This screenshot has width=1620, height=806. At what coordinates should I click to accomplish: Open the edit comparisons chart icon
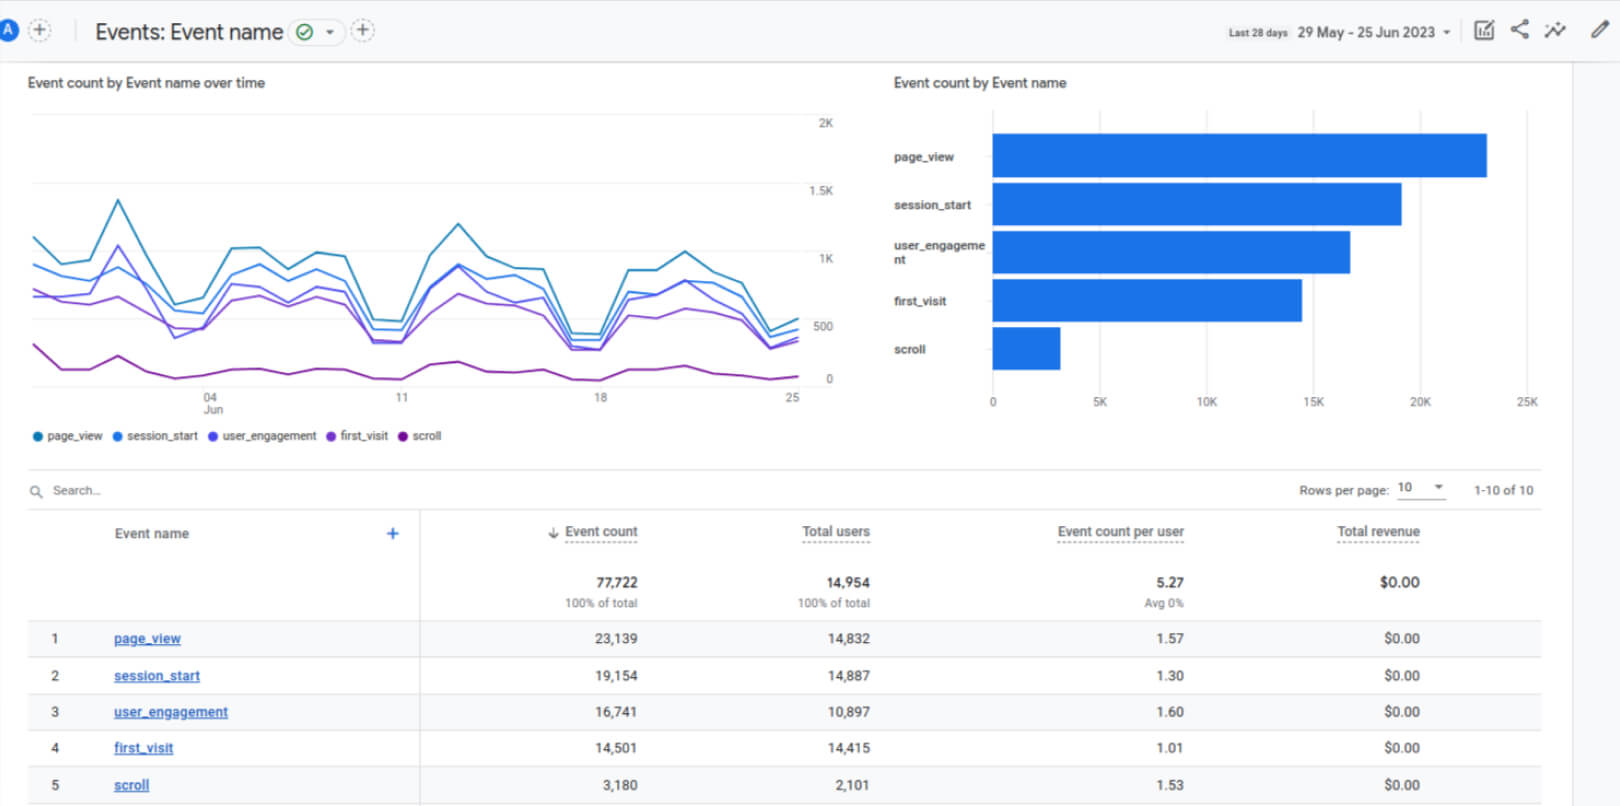[1484, 31]
